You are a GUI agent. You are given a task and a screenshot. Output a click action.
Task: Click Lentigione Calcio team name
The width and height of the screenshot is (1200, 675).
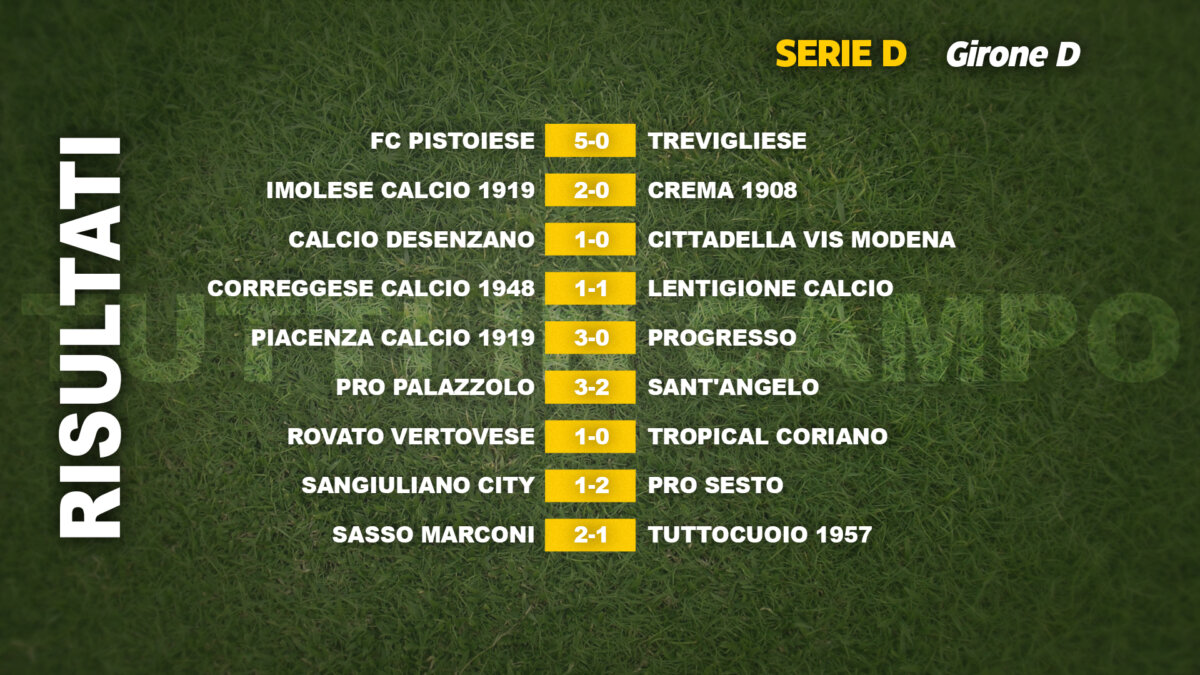[x=770, y=289]
